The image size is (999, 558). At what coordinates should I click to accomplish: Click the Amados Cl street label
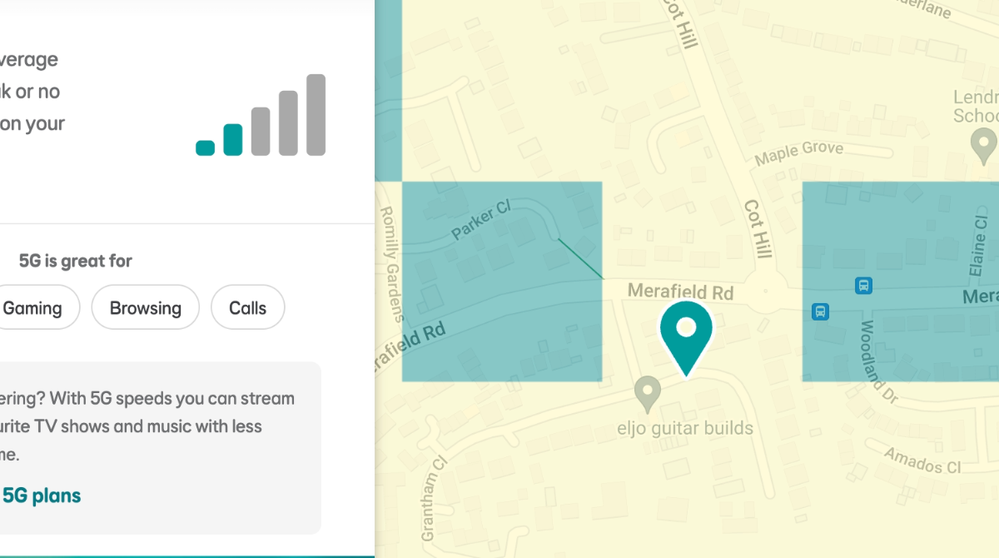click(921, 460)
